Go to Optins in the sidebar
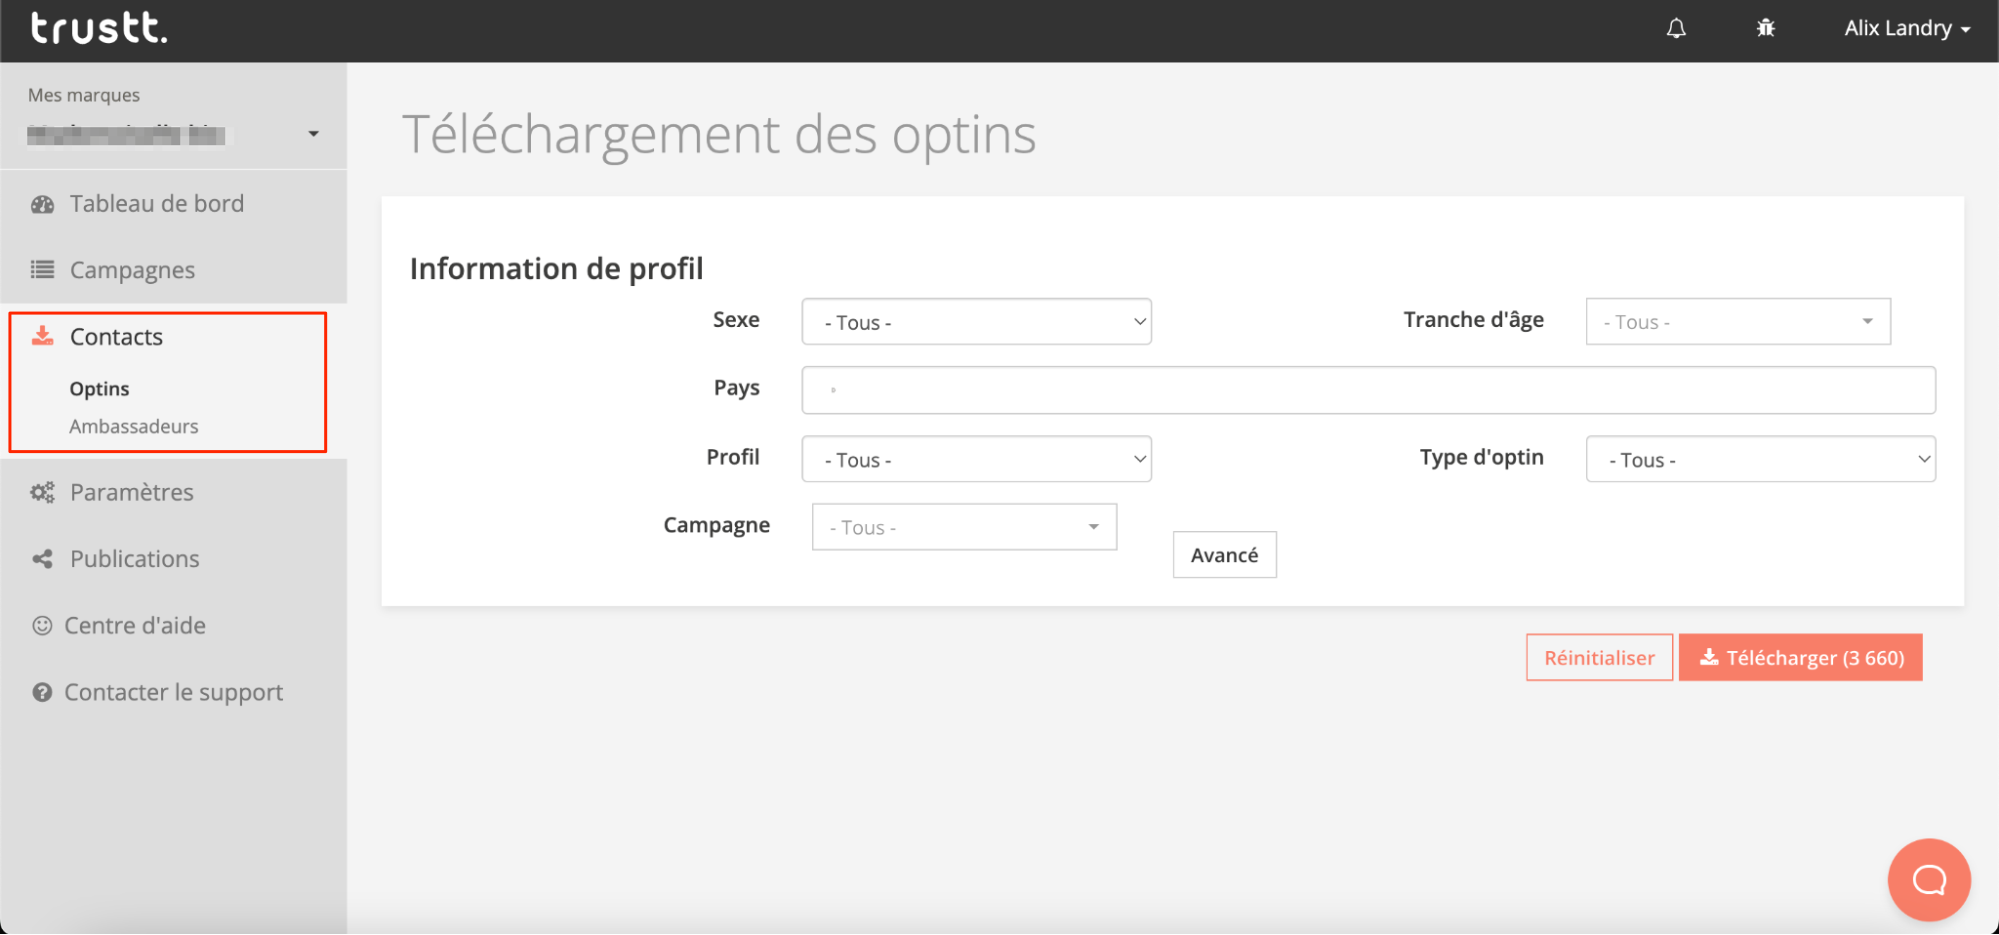 tap(99, 389)
